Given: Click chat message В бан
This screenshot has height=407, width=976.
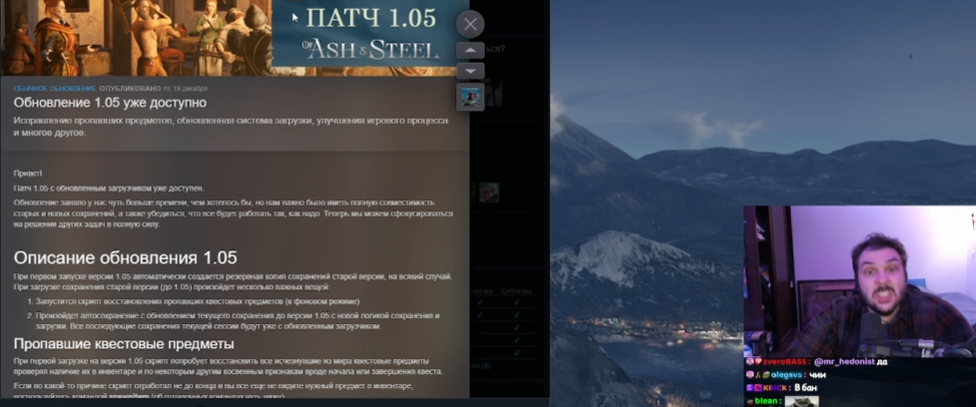Looking at the screenshot, I should point(805,388).
